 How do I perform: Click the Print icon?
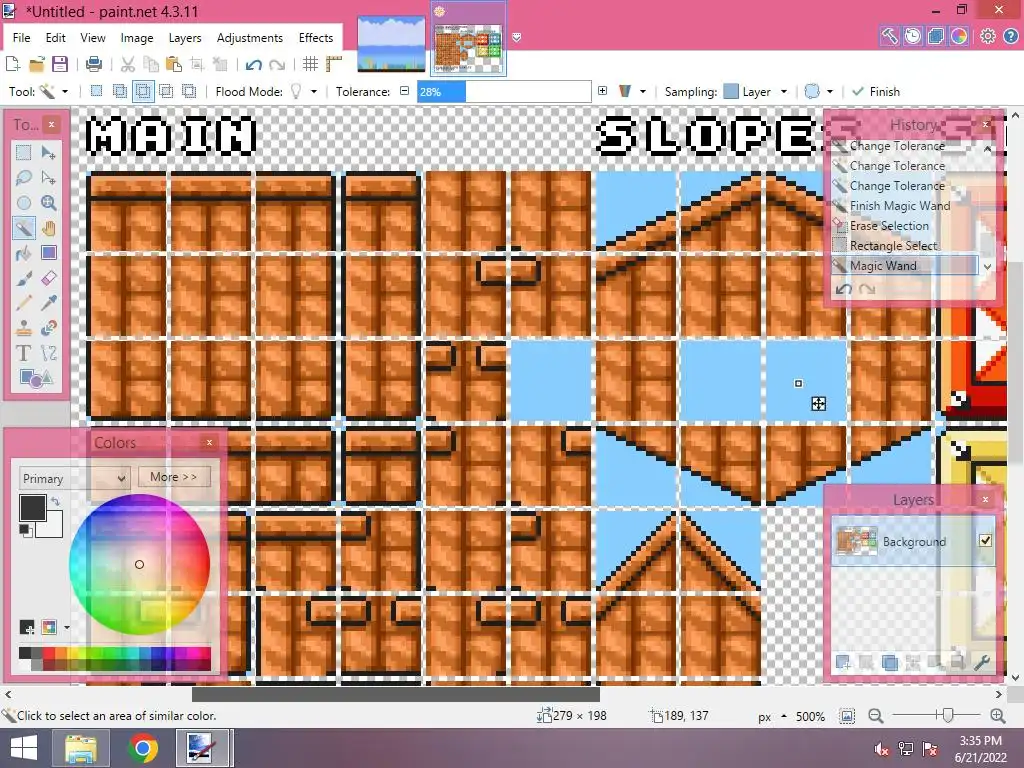(x=94, y=64)
